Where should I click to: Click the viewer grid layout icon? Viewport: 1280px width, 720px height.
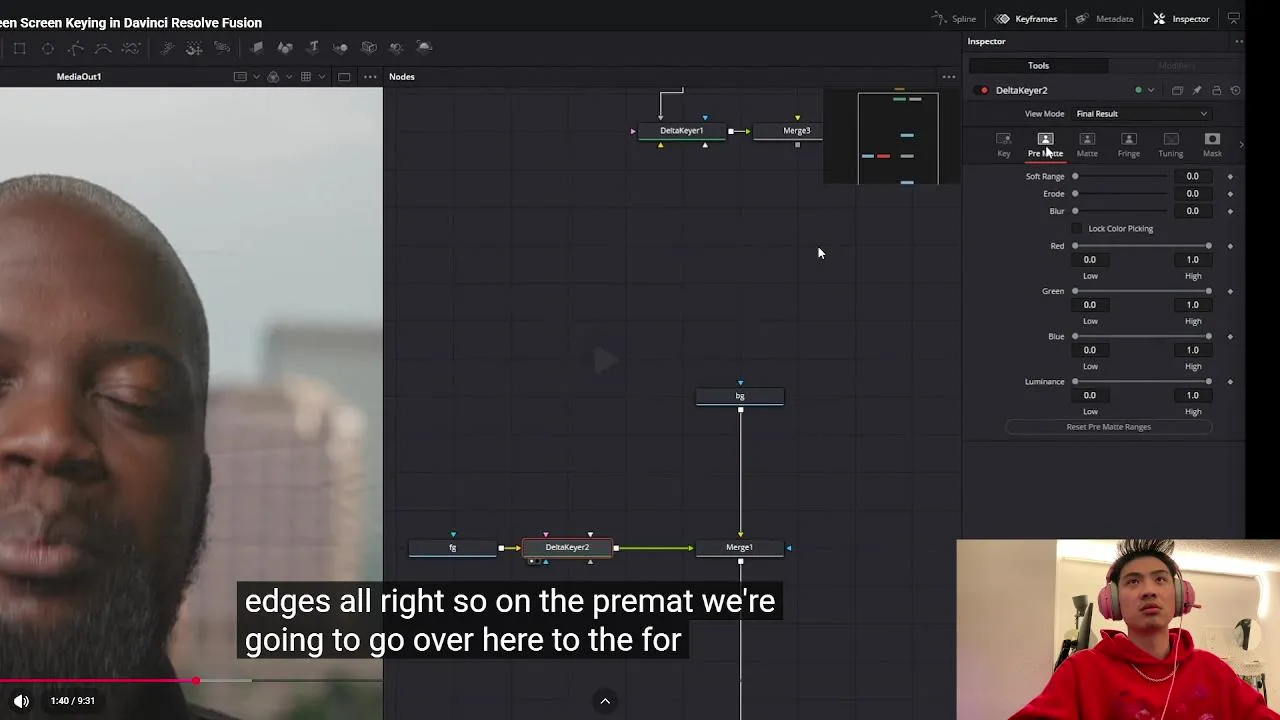(x=306, y=77)
